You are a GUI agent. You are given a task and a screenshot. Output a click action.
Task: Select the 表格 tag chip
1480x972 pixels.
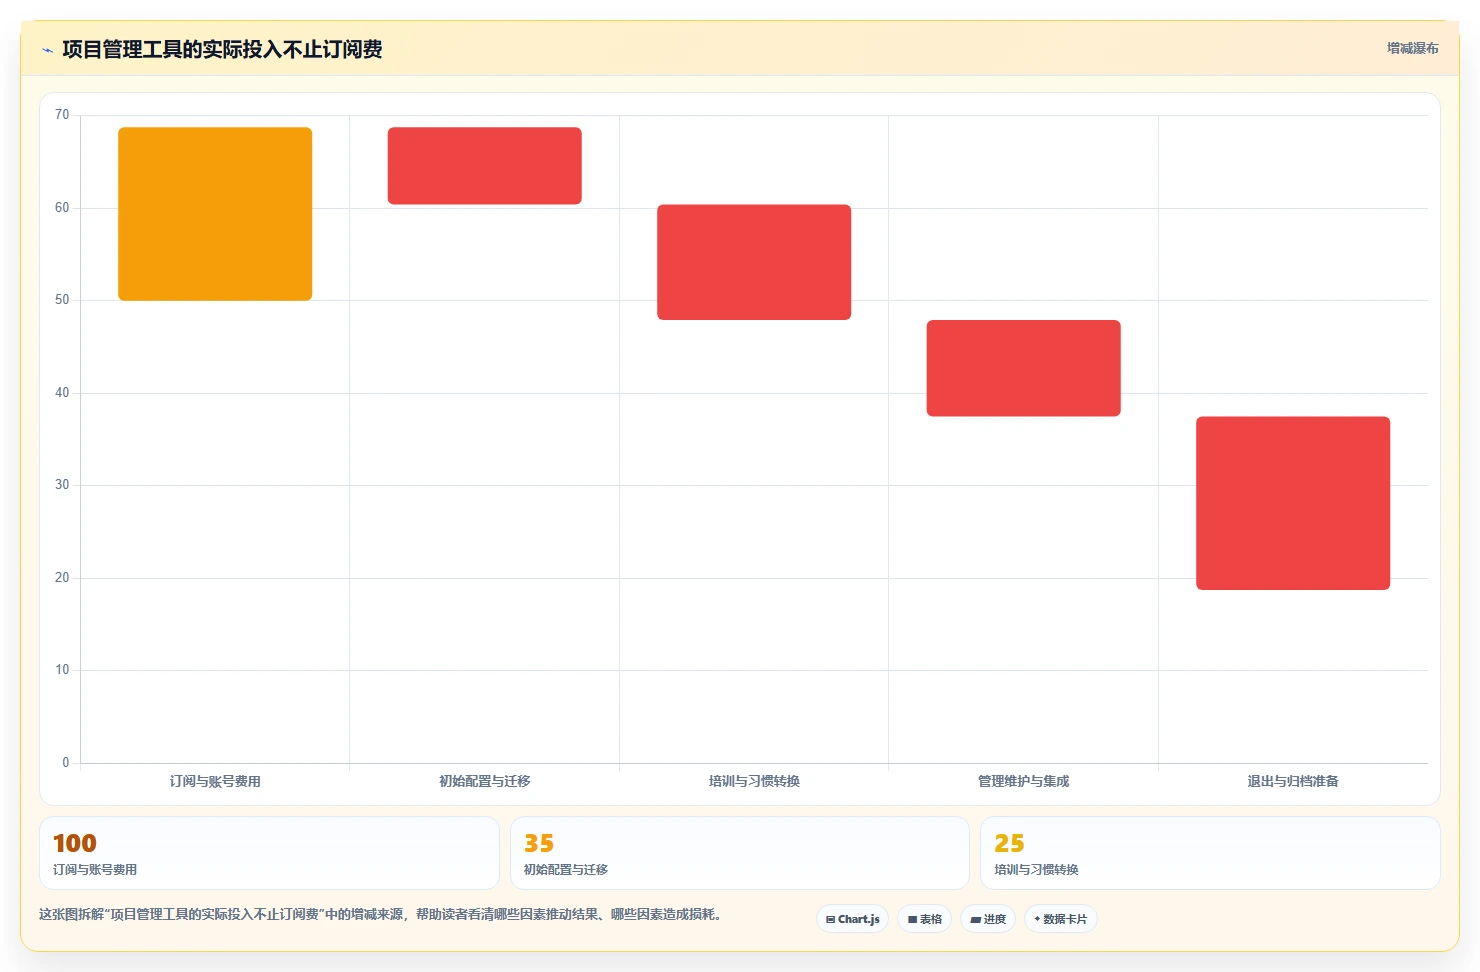(x=925, y=919)
